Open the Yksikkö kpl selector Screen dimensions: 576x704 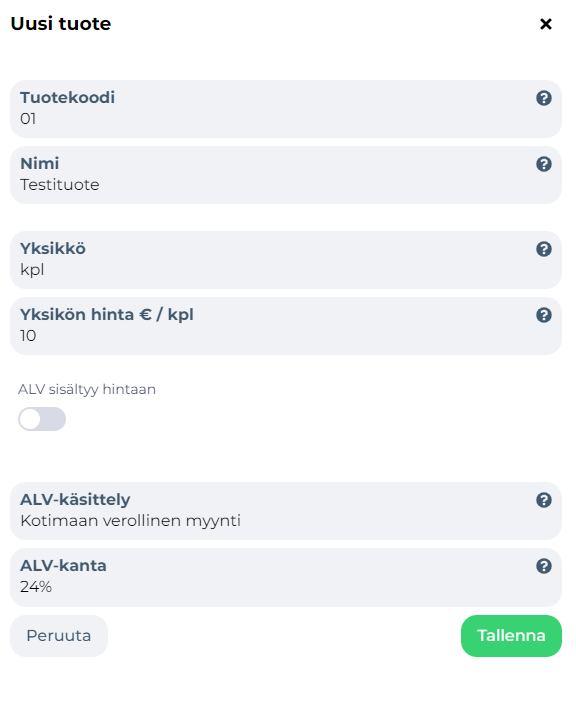pos(286,260)
